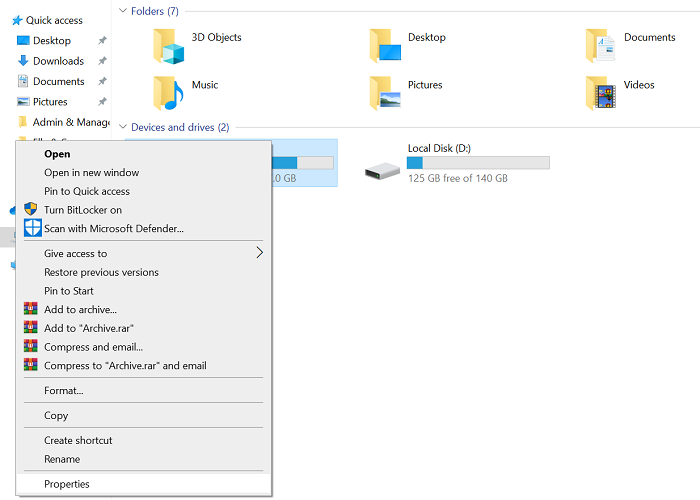Click the Videos folder name
Viewport: 700px width, 500px height.
coord(639,85)
